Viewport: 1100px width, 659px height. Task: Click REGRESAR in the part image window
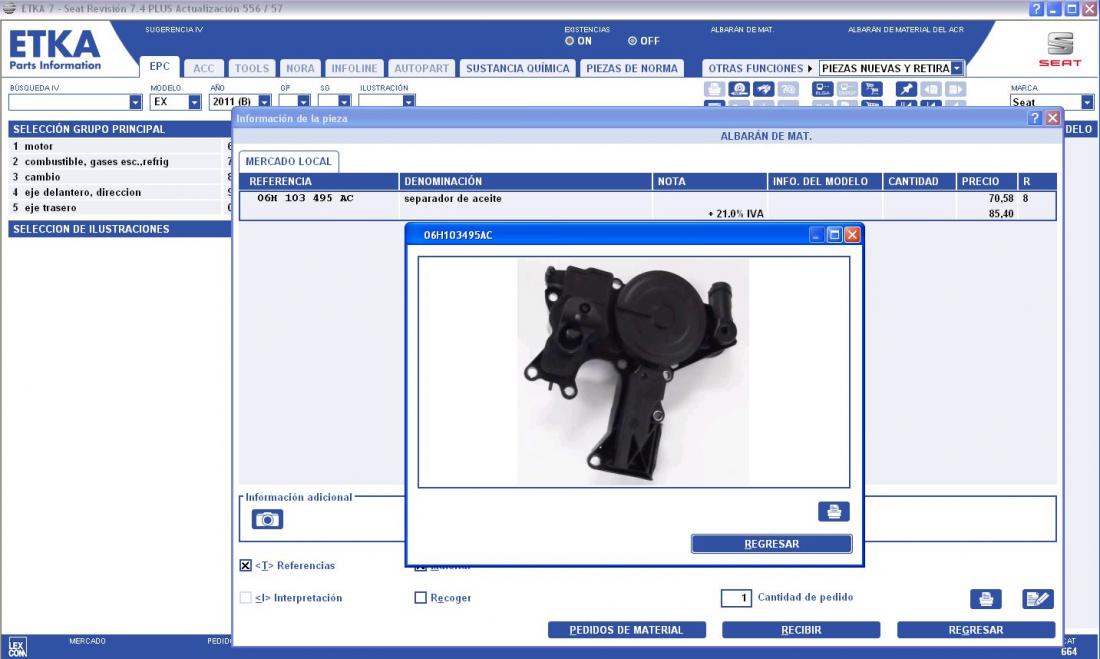(772, 544)
